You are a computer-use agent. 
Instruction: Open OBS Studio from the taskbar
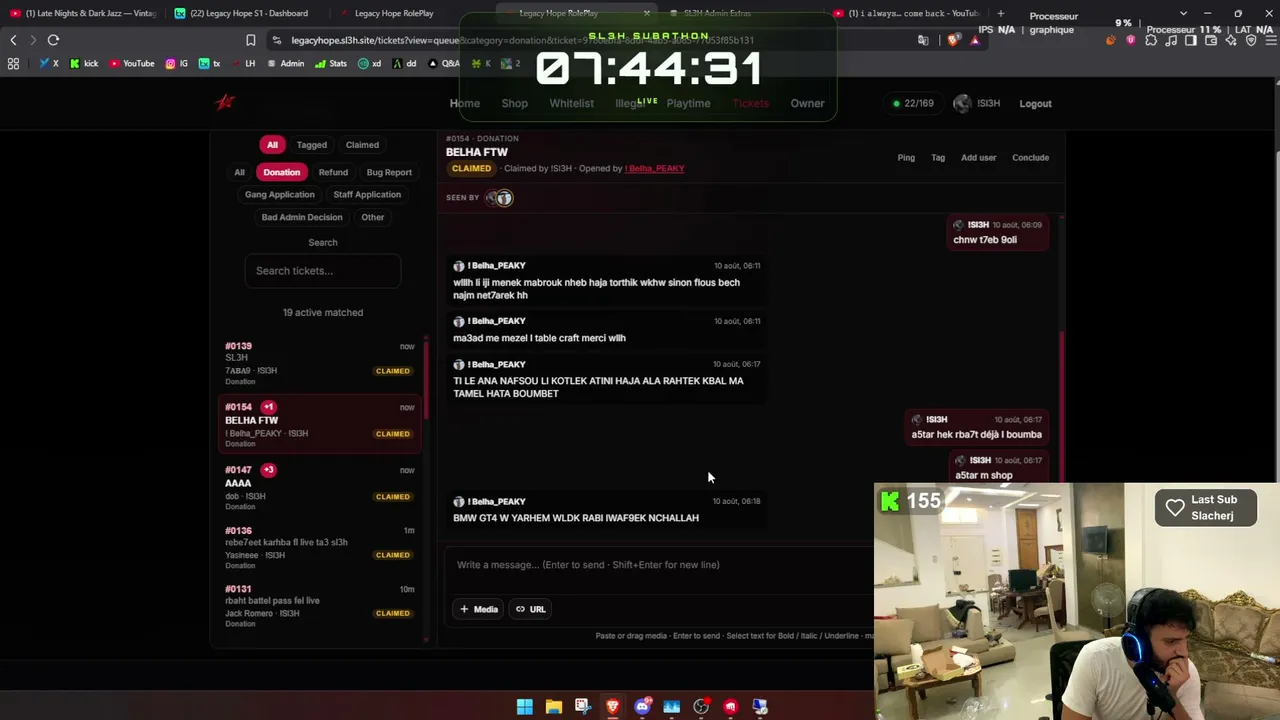[x=701, y=707]
